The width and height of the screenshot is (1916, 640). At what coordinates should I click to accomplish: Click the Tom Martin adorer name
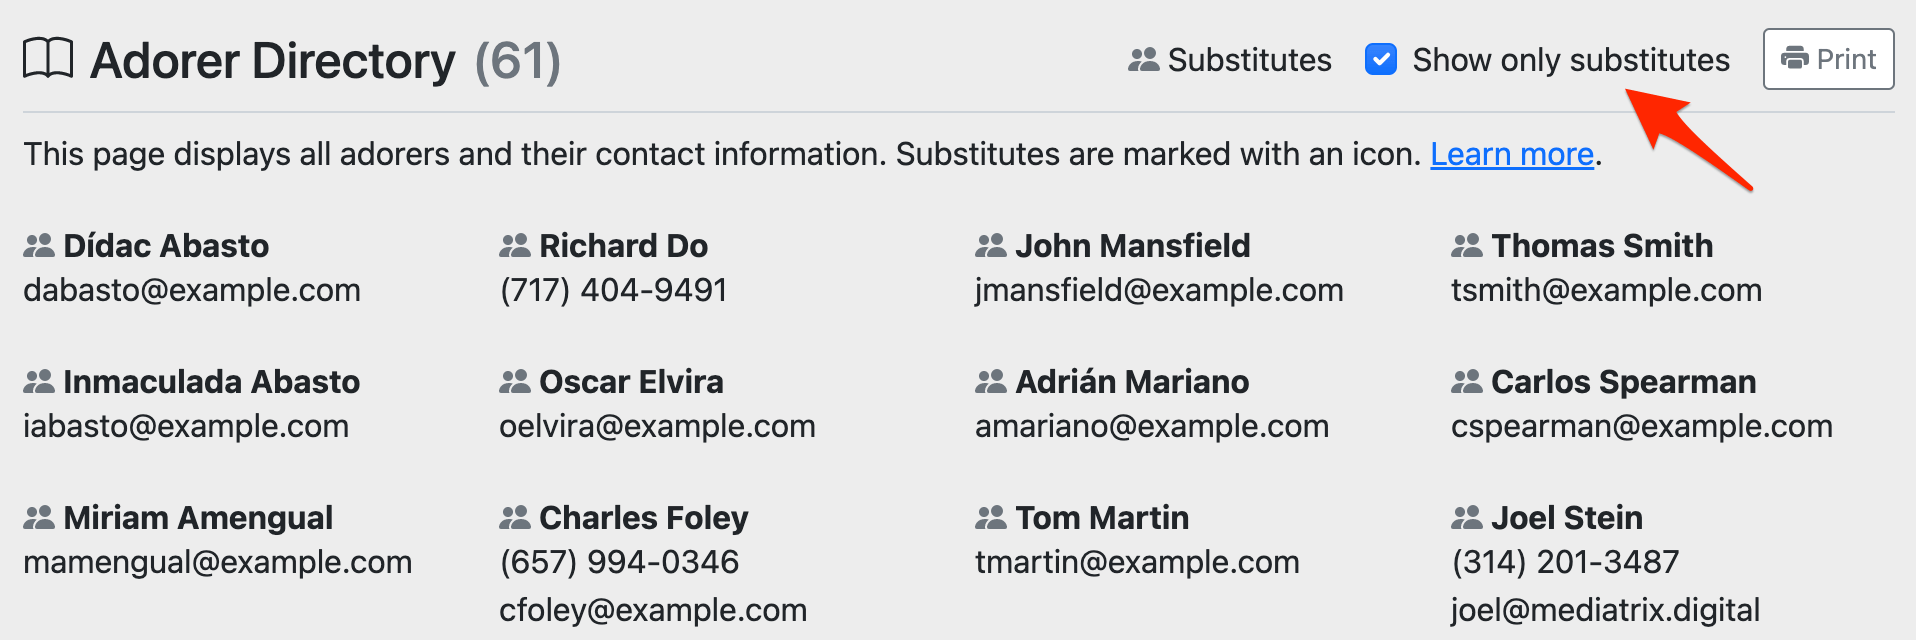(x=1102, y=518)
